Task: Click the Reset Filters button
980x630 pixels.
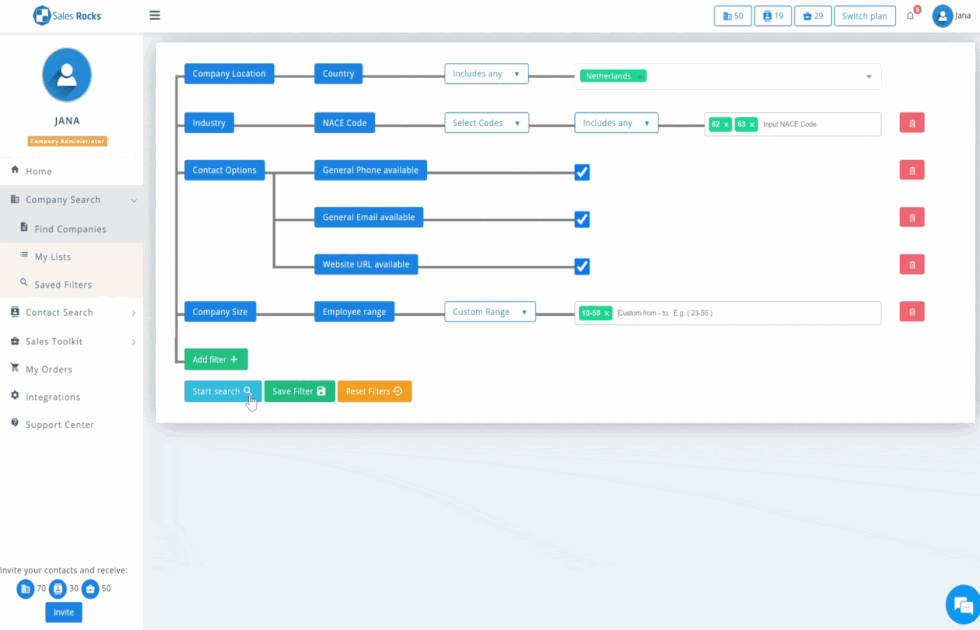Action: click(374, 391)
